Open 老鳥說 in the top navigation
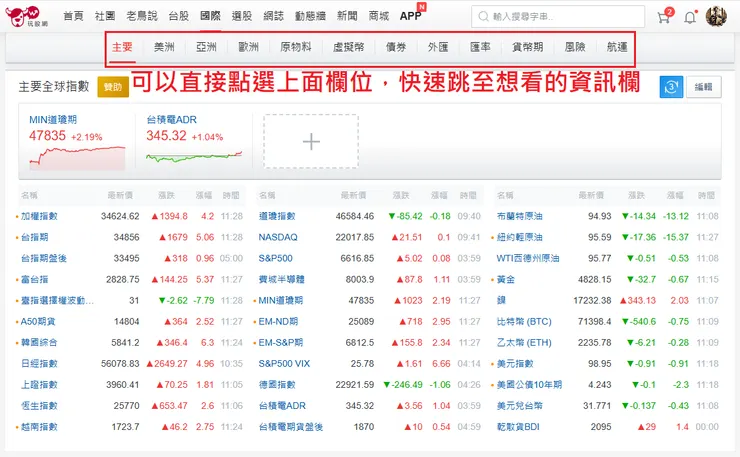Image resolution: width=740 pixels, height=457 pixels. 142,16
